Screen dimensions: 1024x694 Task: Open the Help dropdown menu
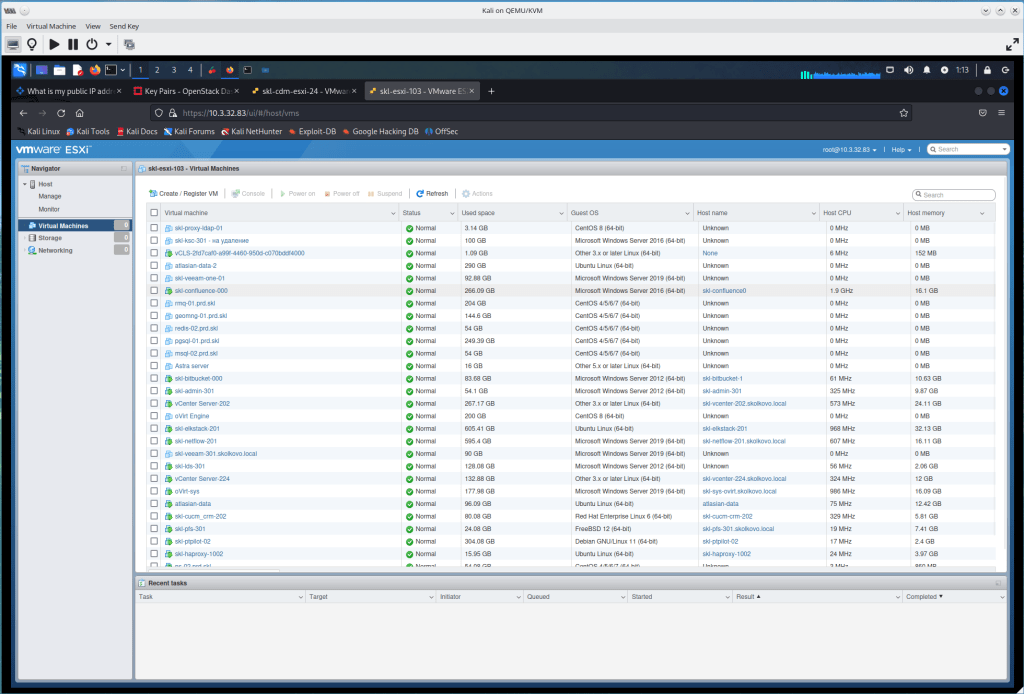[x=902, y=149]
